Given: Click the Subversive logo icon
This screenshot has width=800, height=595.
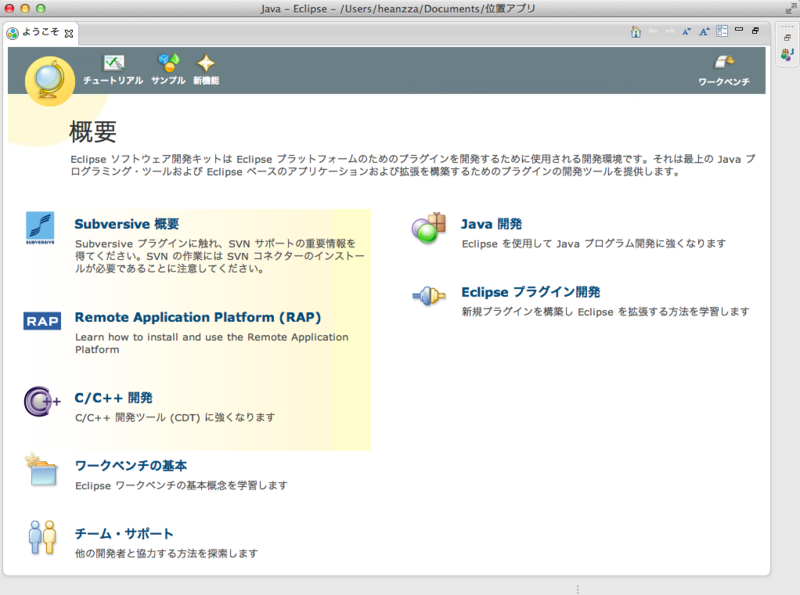Looking at the screenshot, I should 40,226.
